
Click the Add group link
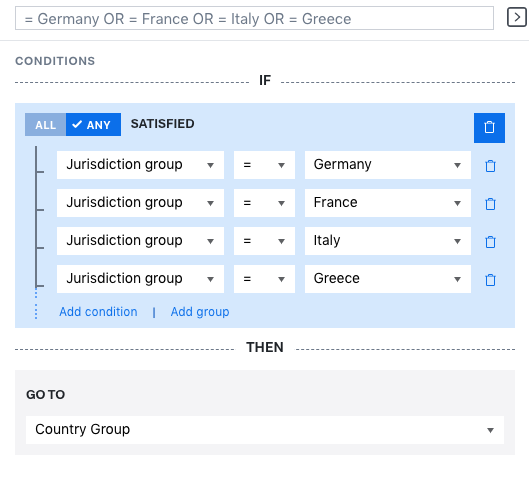200,312
